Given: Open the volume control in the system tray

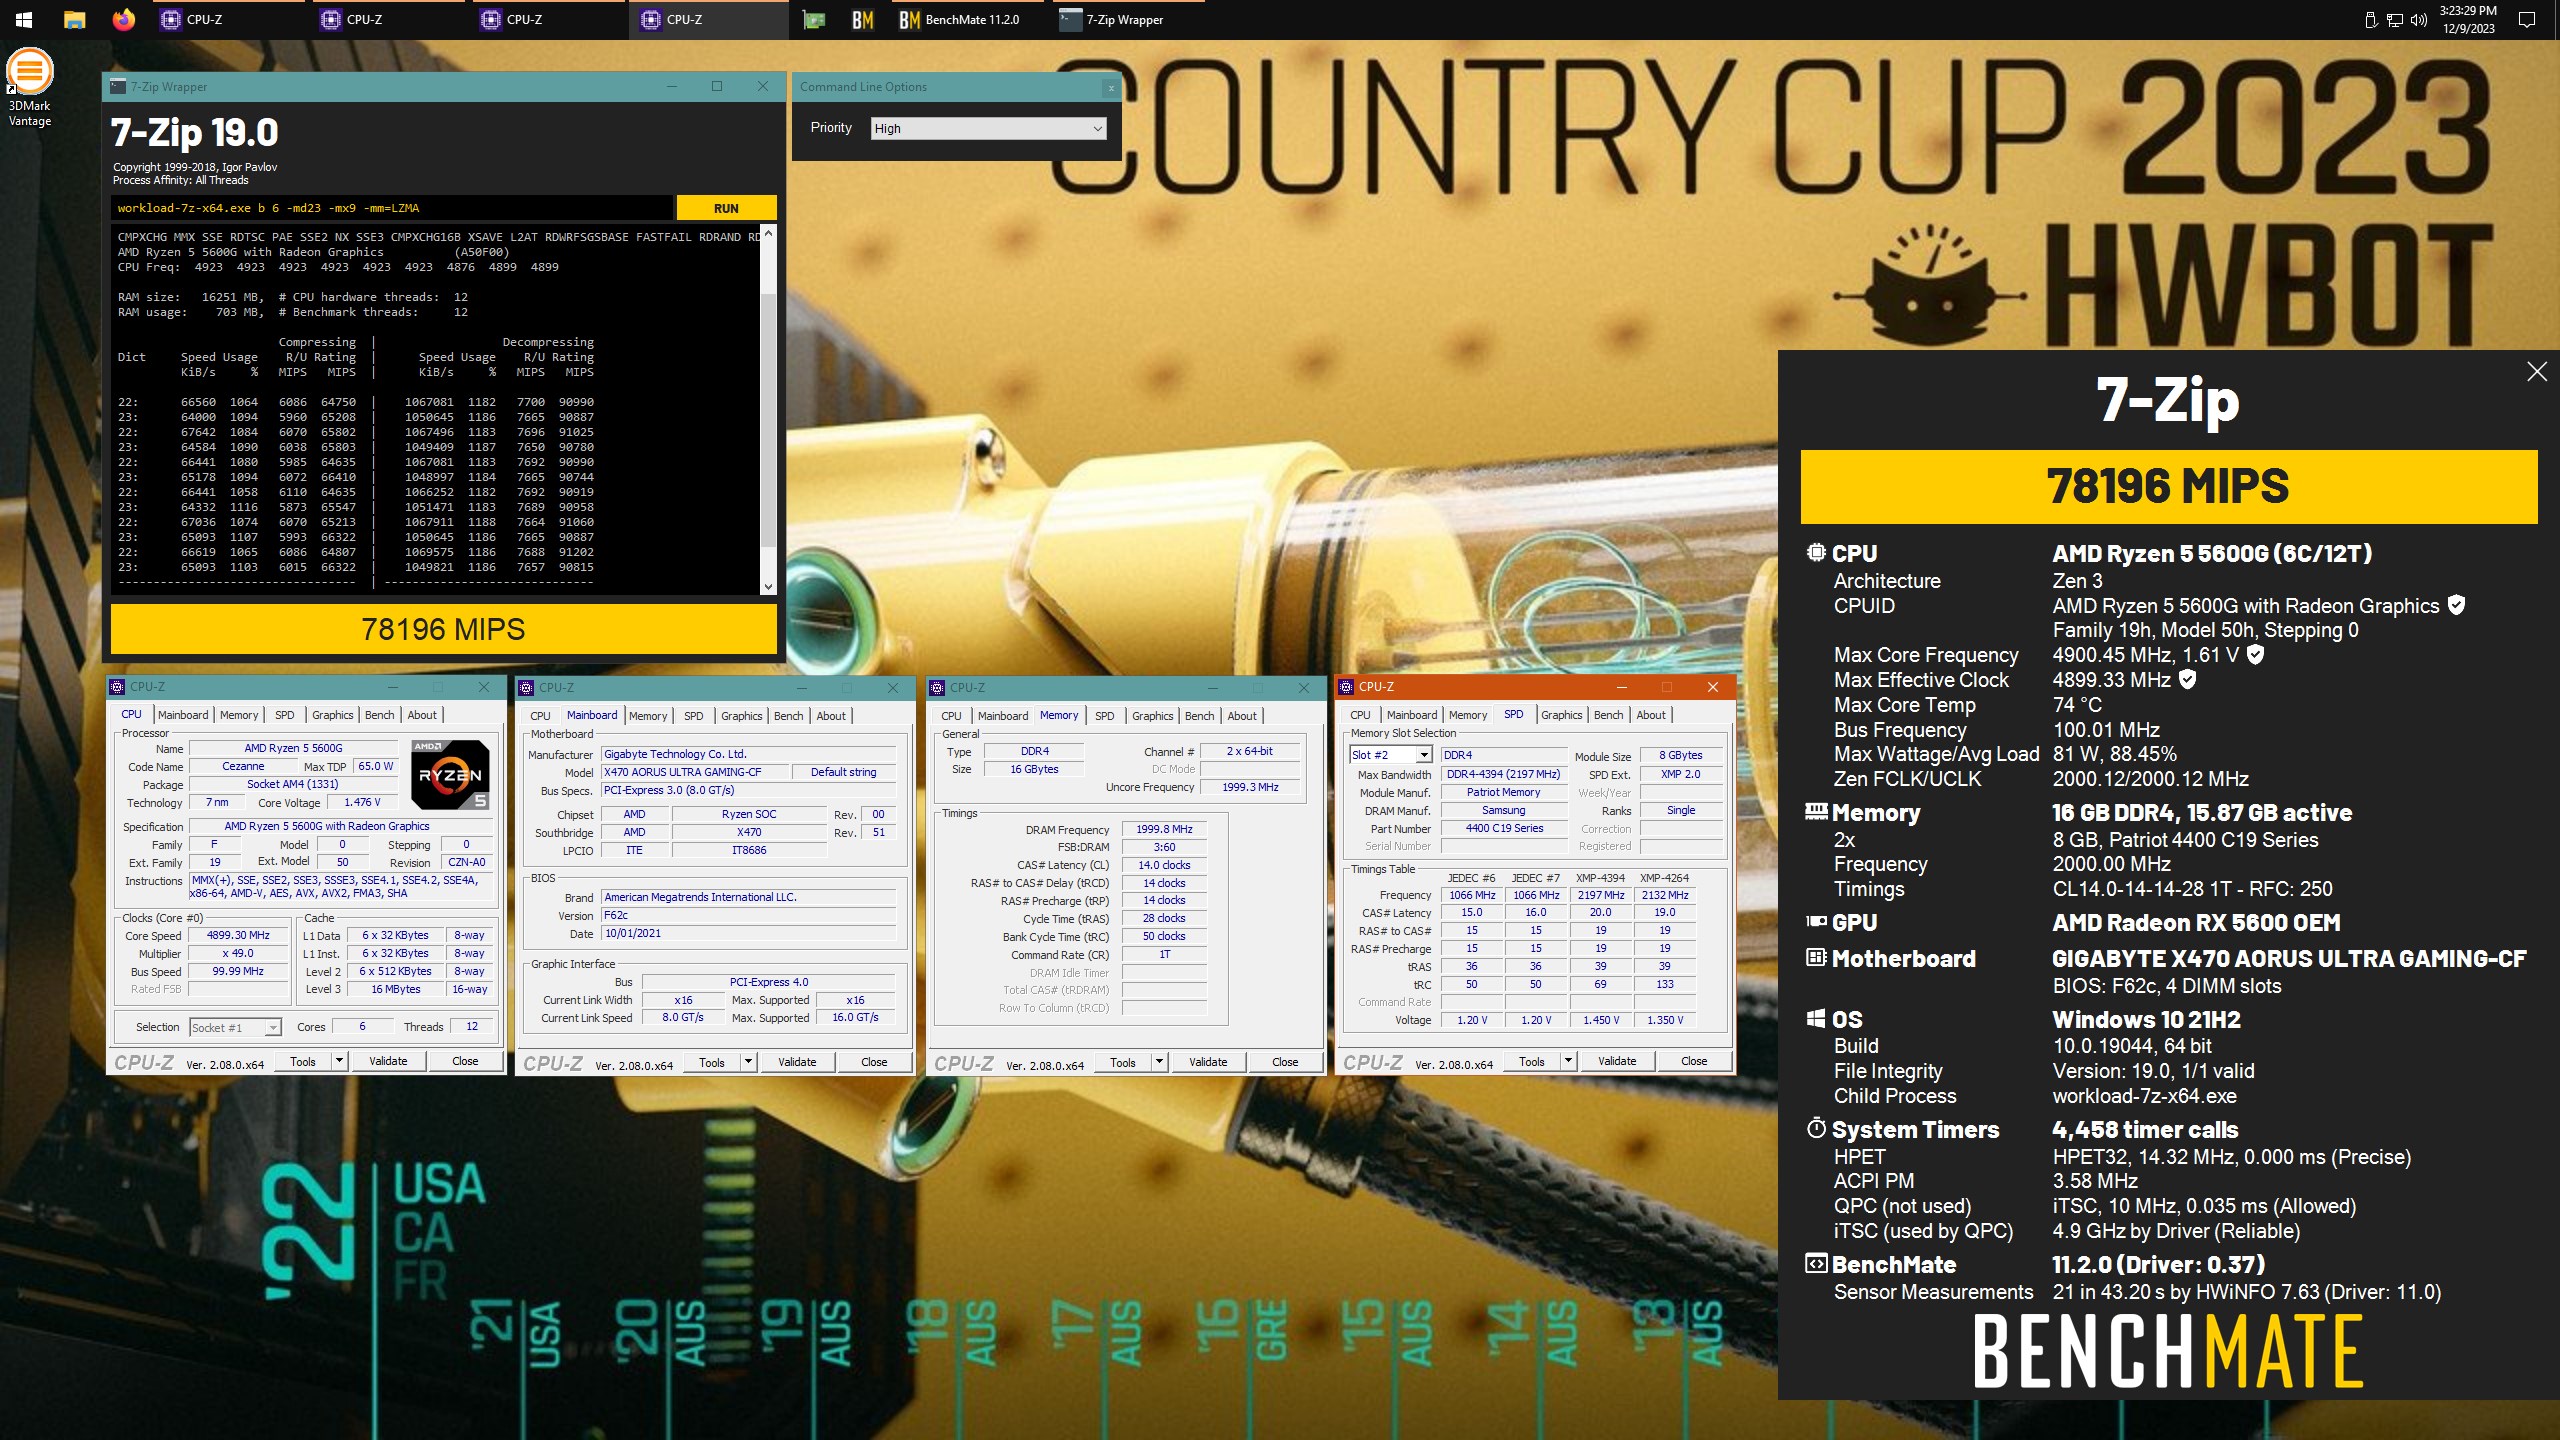Looking at the screenshot, I should click(x=2419, y=20).
